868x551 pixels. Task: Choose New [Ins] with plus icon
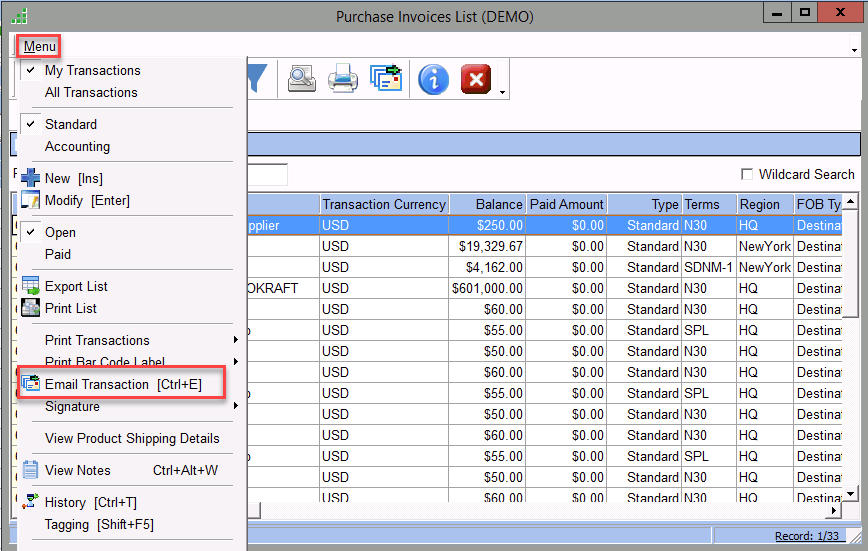[x=73, y=178]
